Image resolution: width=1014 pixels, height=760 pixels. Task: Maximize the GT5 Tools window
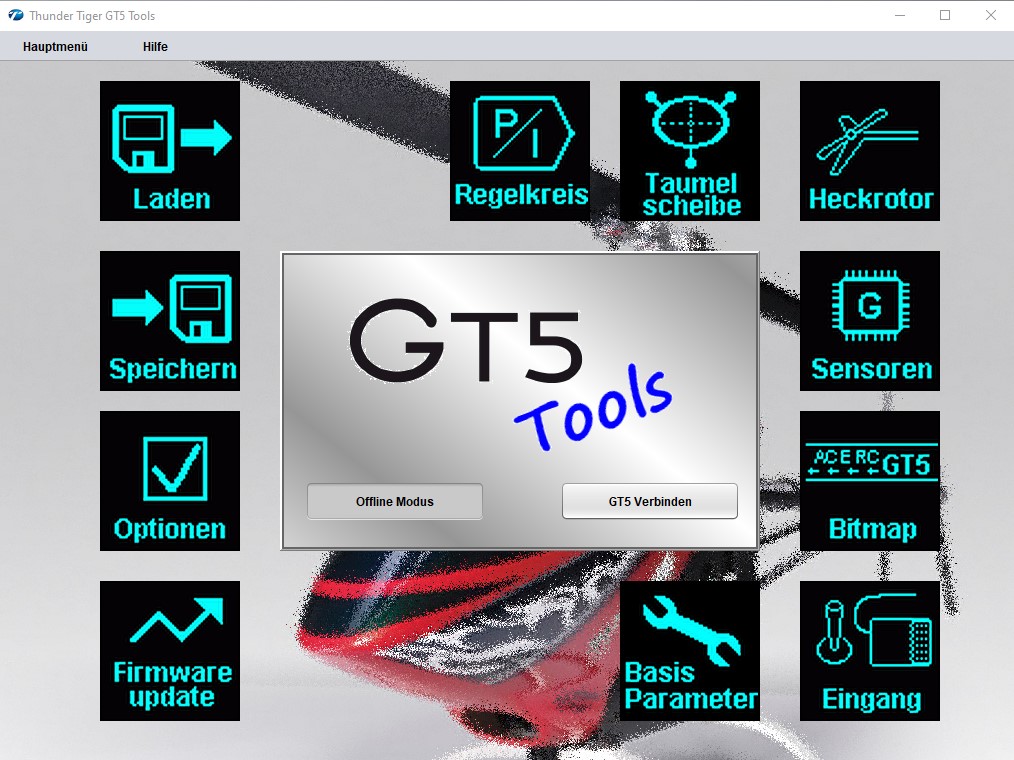point(945,16)
